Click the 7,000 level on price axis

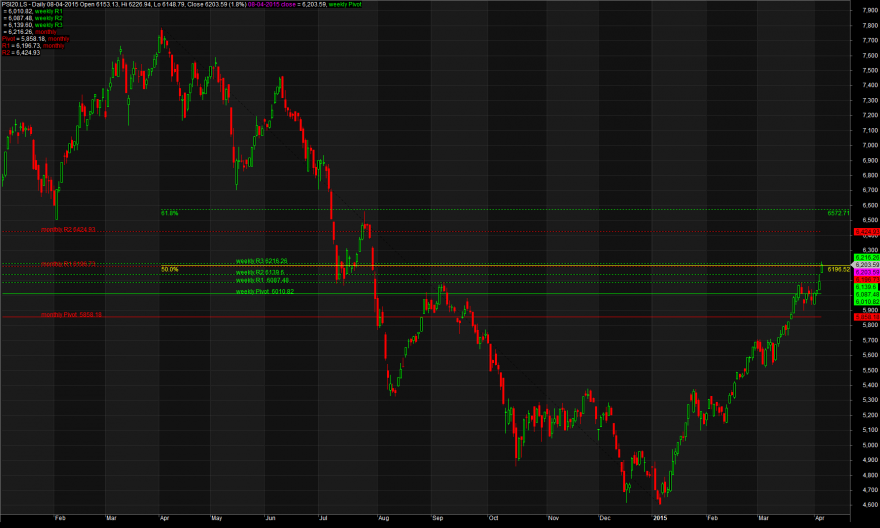pos(870,145)
